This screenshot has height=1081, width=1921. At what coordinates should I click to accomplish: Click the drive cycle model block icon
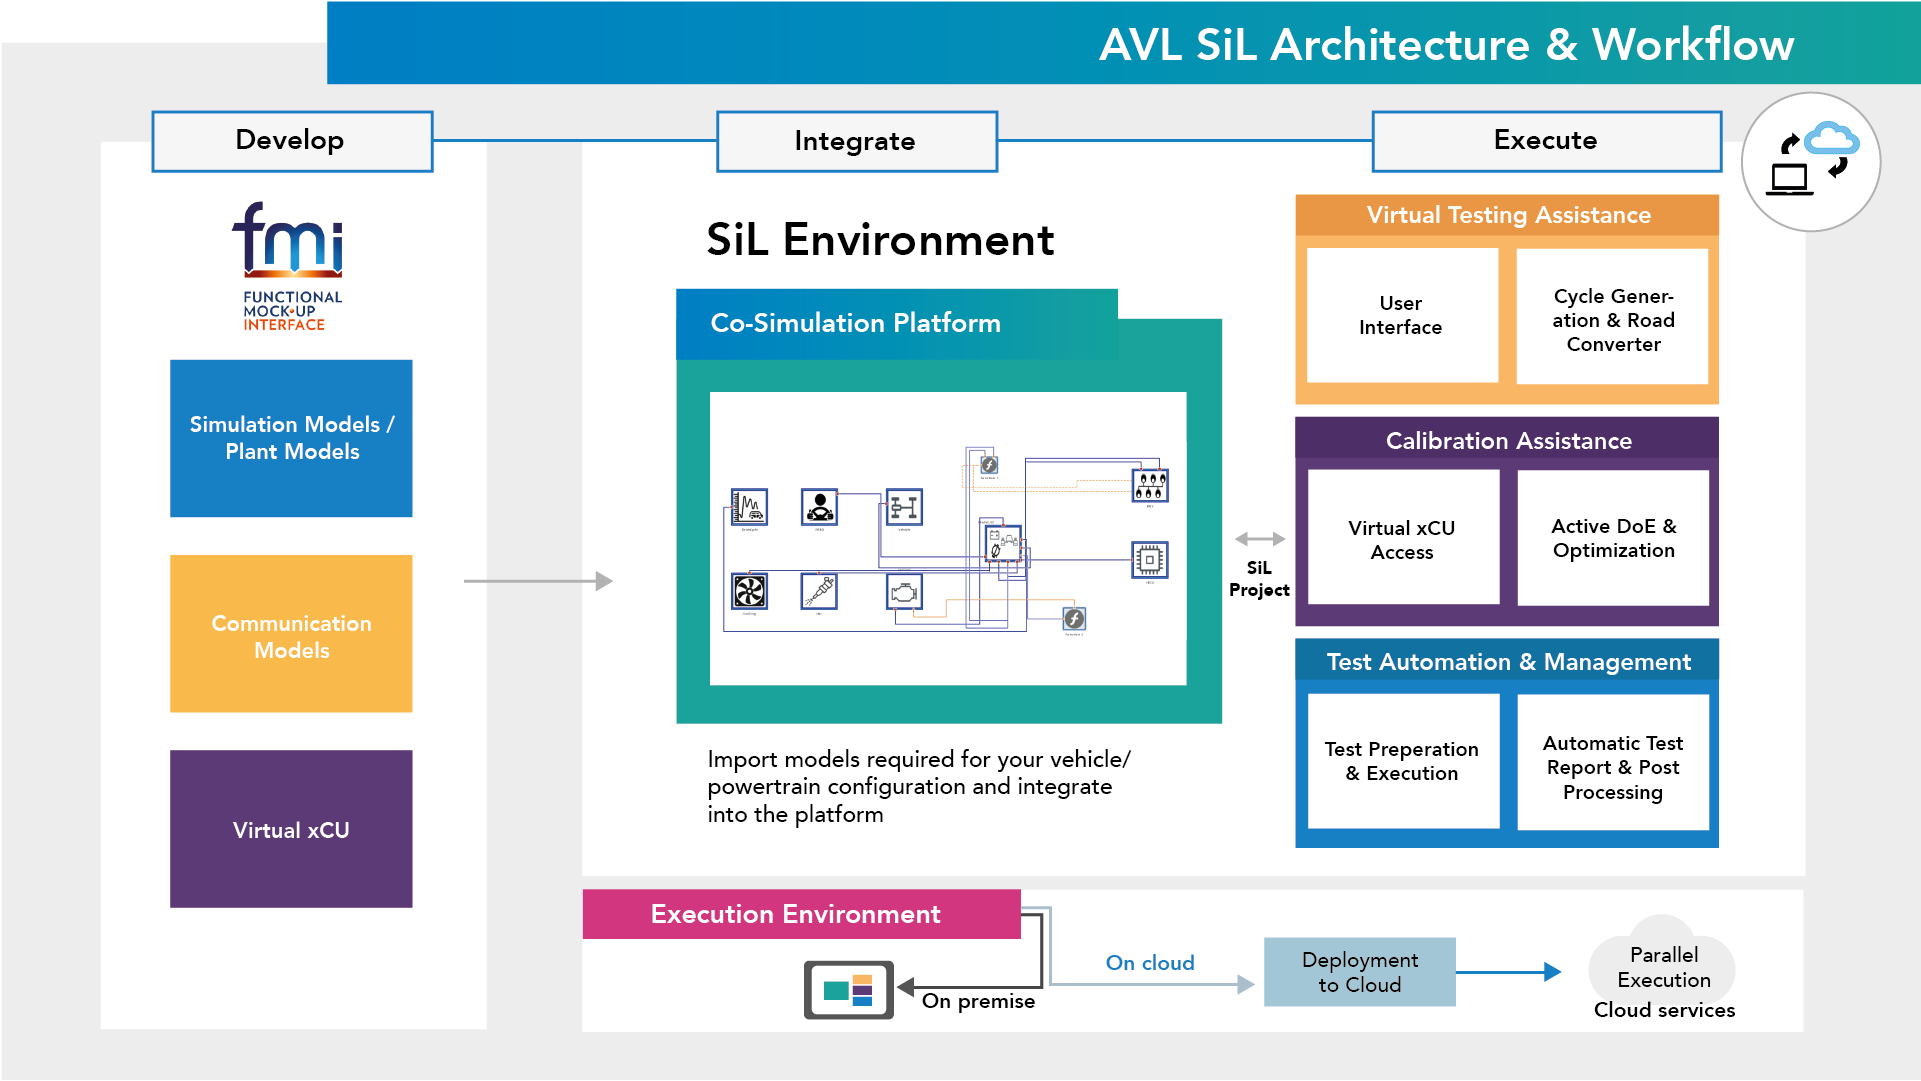click(749, 507)
